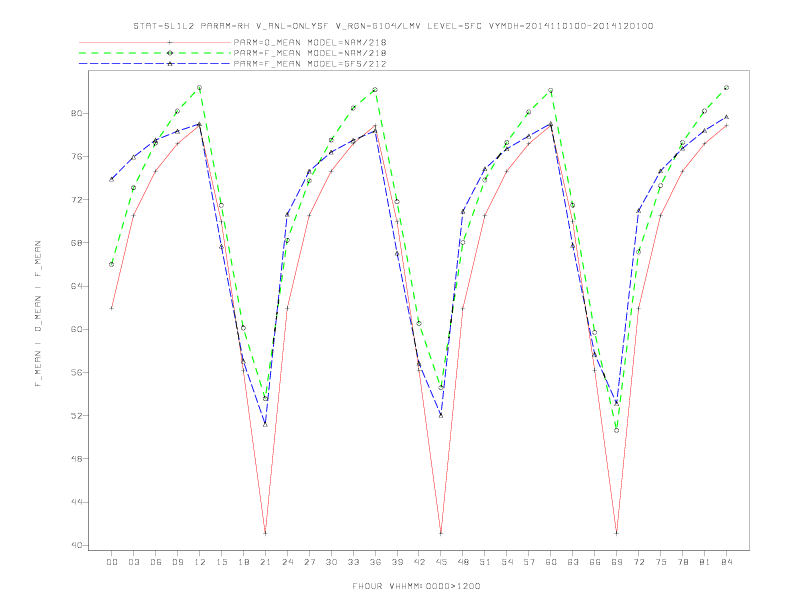Viewport: 792px width, 612px height.
Task: Click the x-axis tick label 63
Action: [x=573, y=562]
